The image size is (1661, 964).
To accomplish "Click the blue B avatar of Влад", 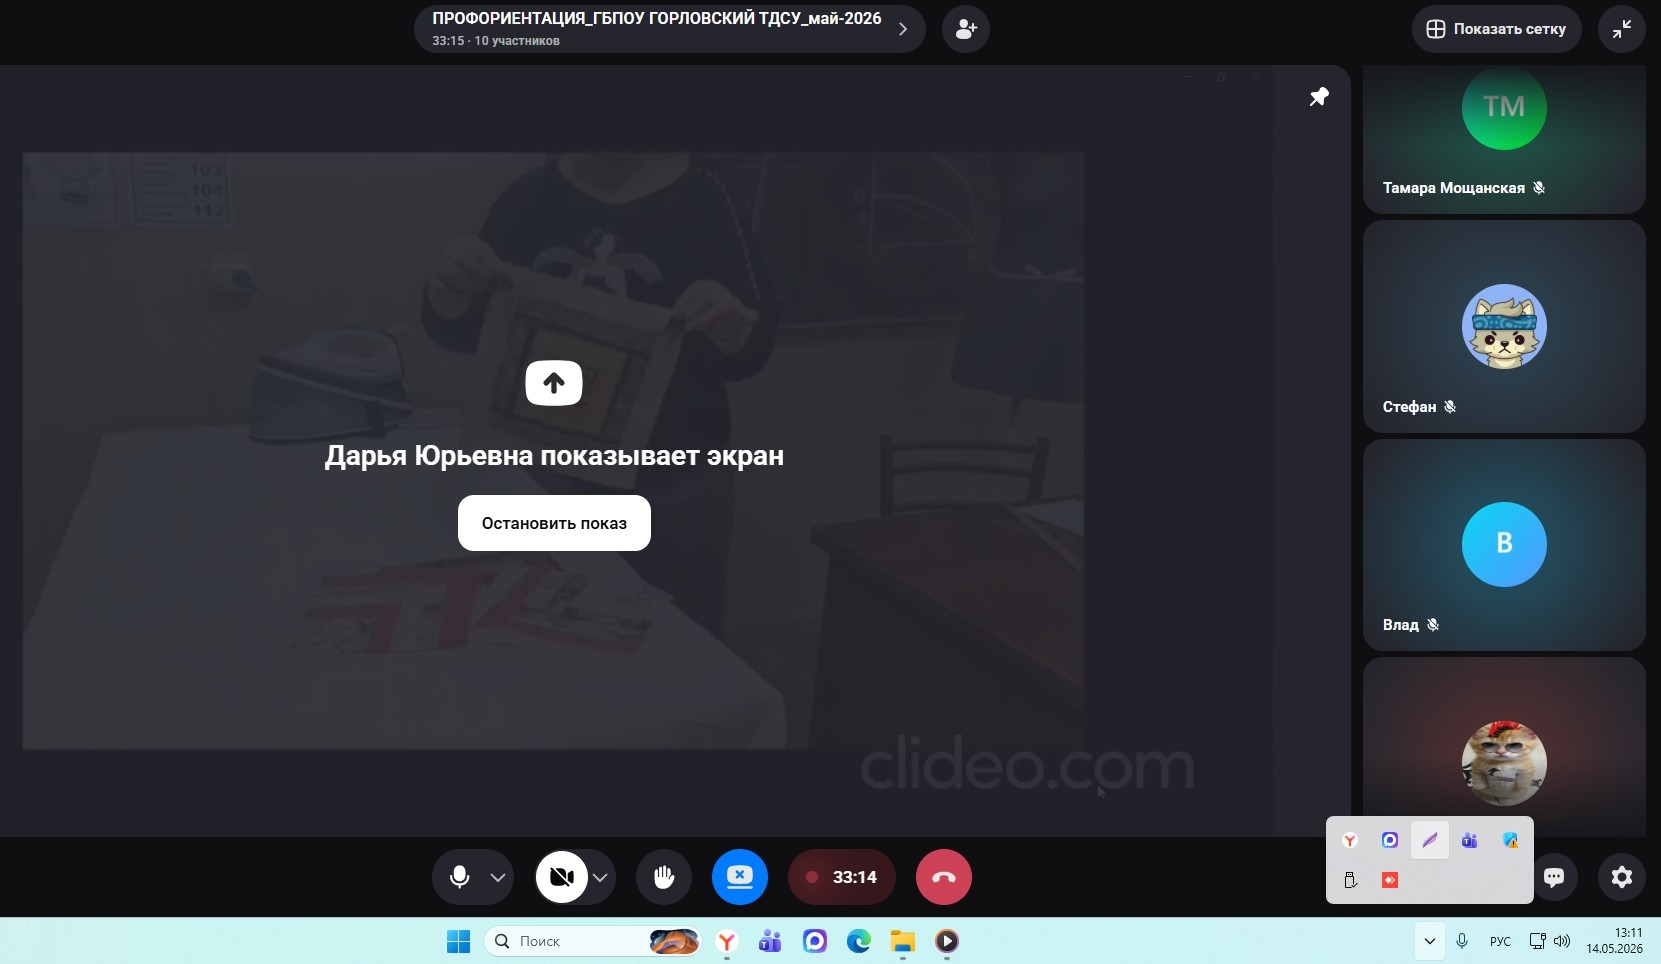I will [1504, 544].
